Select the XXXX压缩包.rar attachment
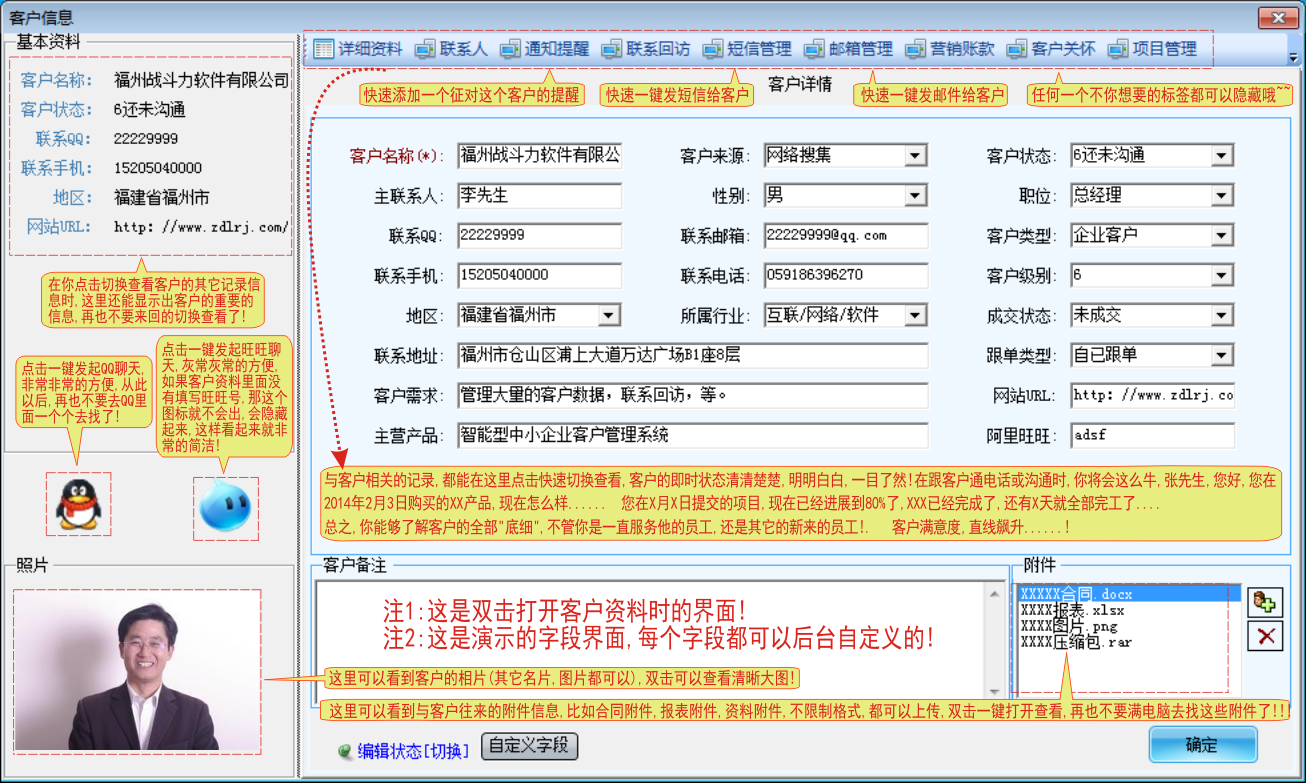This screenshot has height=783, width=1306. 1076,642
